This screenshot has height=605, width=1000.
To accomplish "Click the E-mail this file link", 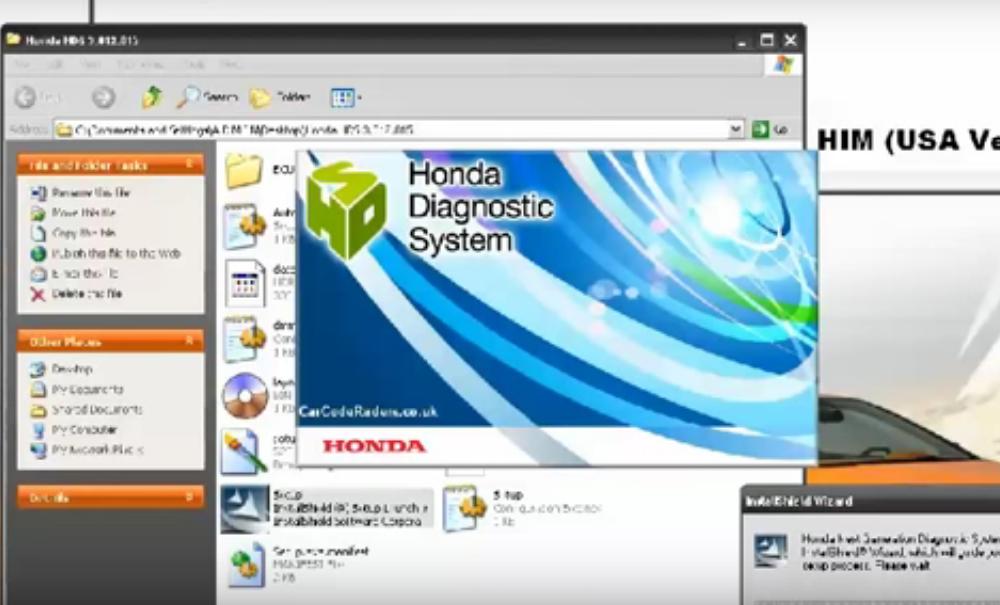I will (85, 273).
